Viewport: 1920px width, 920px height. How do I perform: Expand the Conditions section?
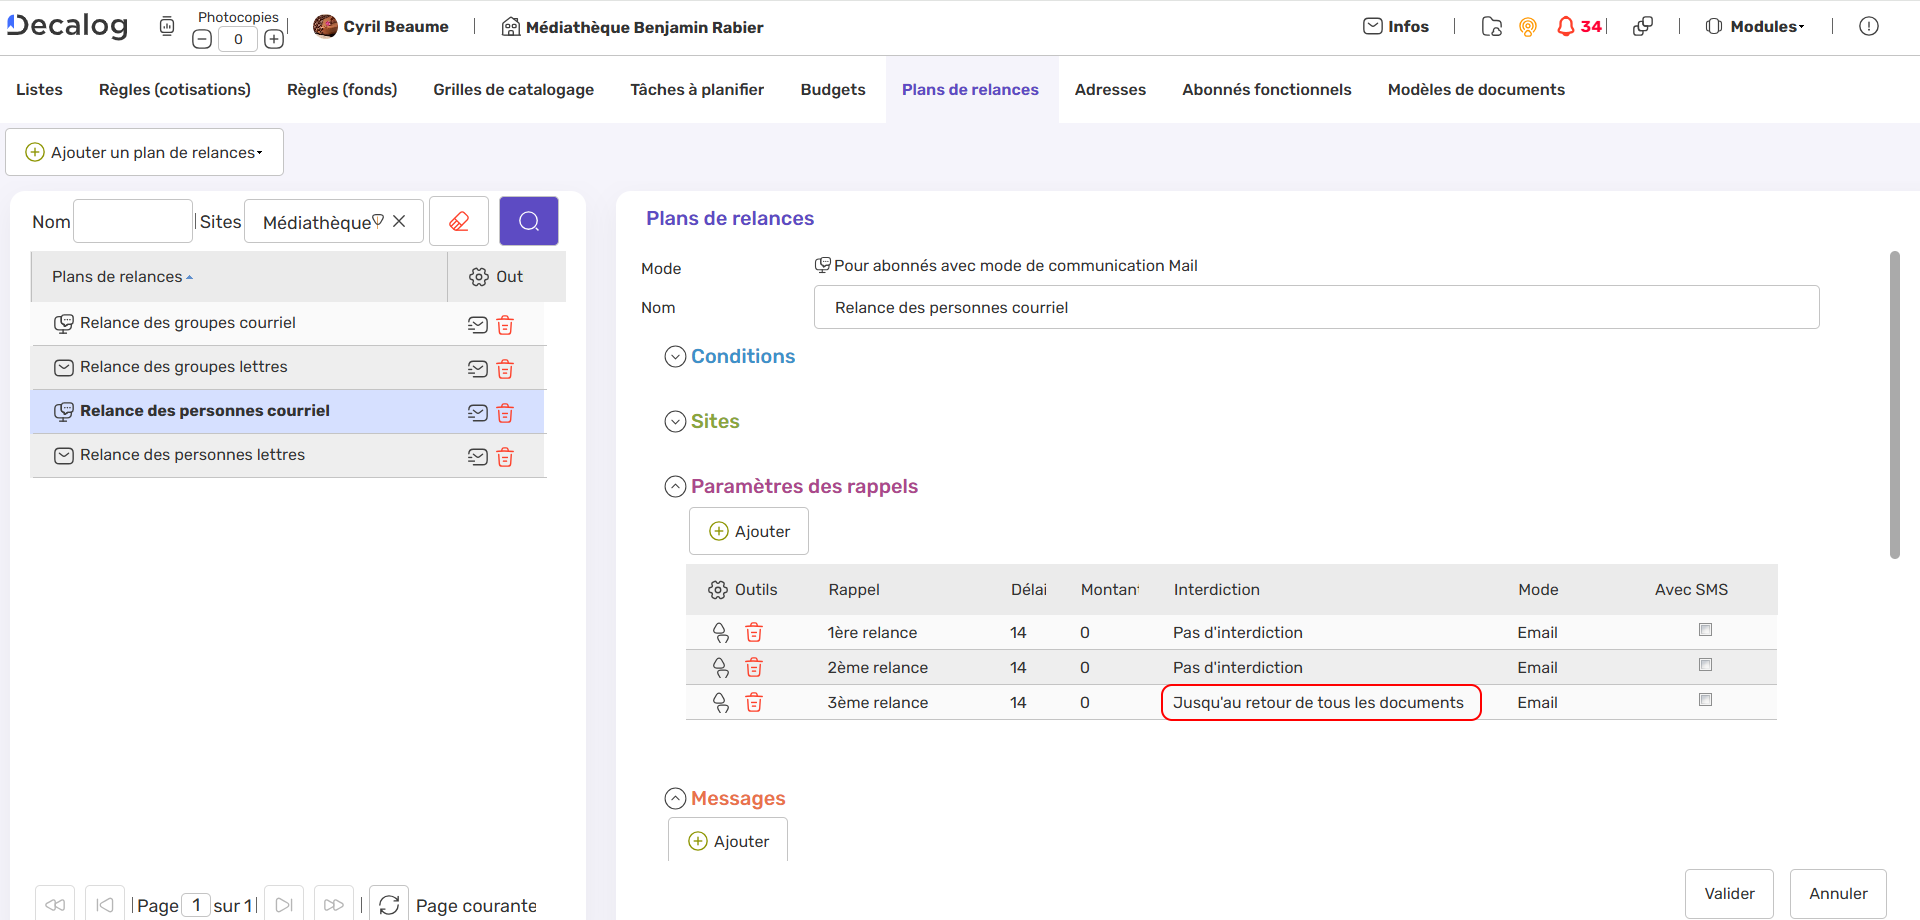[x=676, y=357]
